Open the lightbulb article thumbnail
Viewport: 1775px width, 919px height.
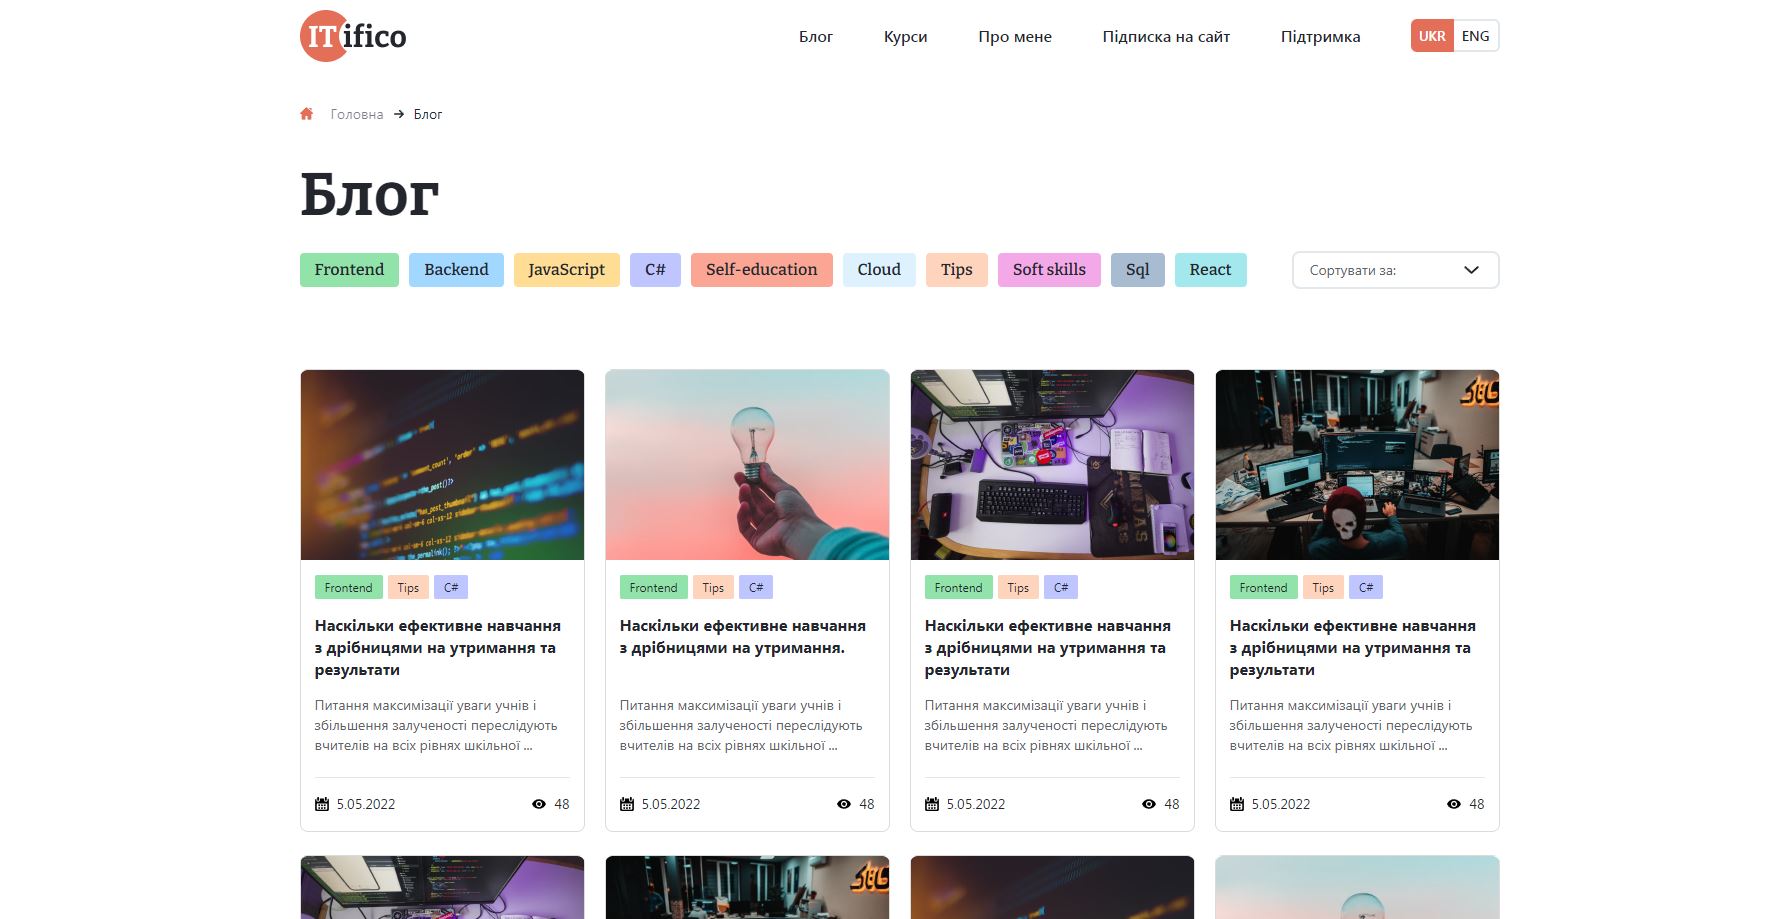(x=747, y=465)
